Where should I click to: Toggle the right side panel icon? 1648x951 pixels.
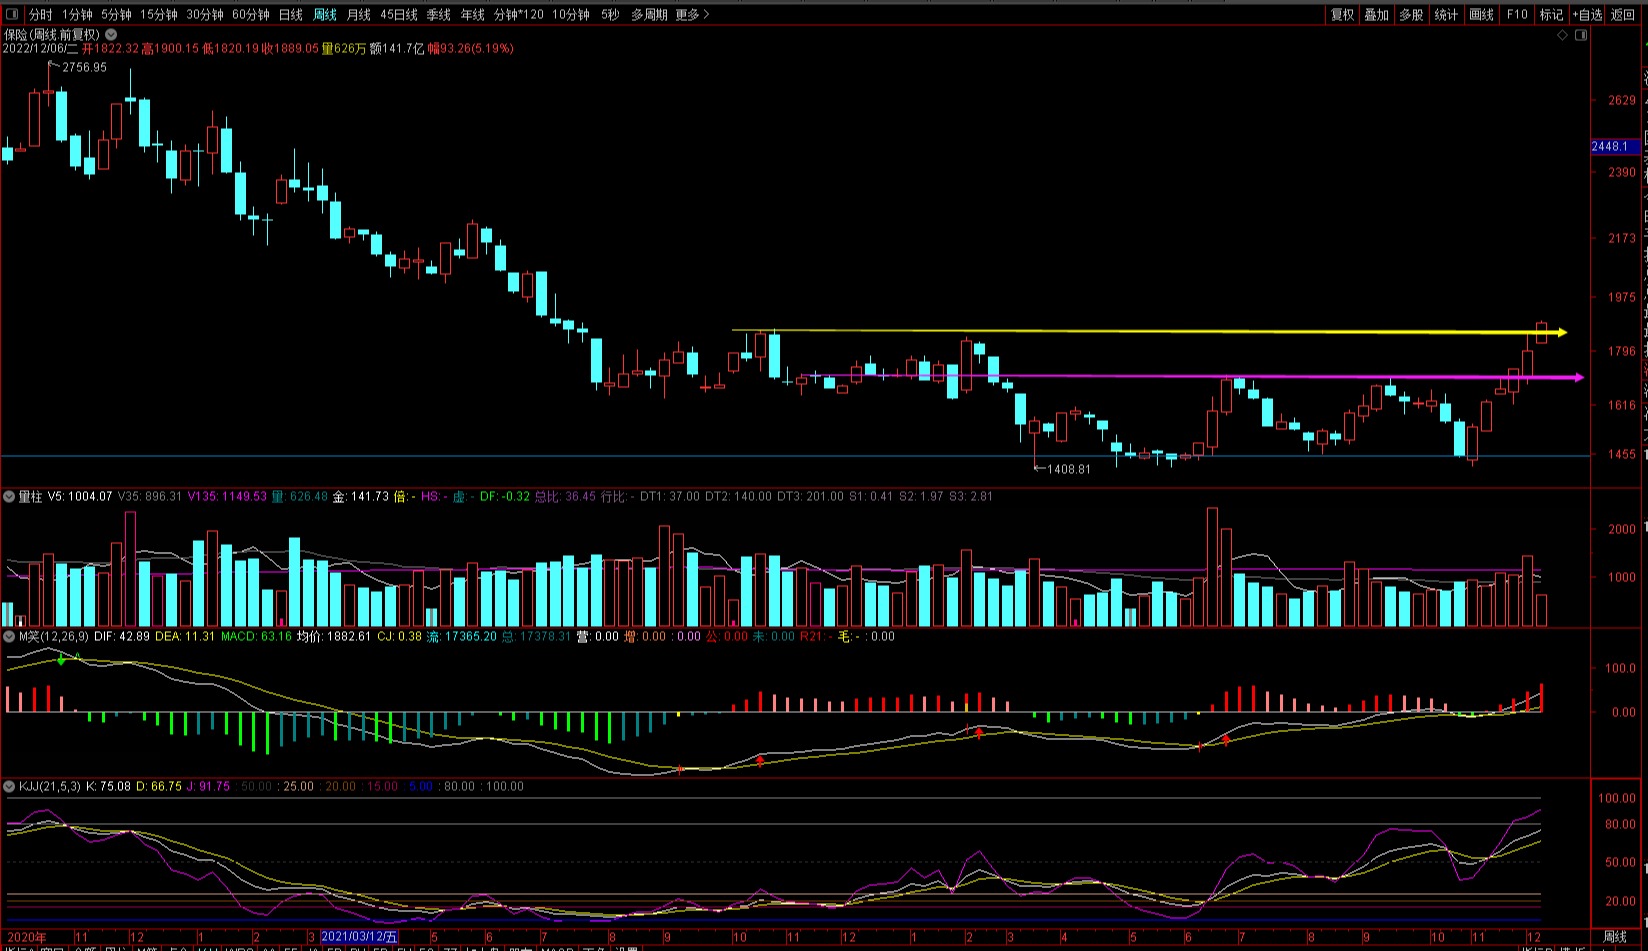click(x=1581, y=35)
